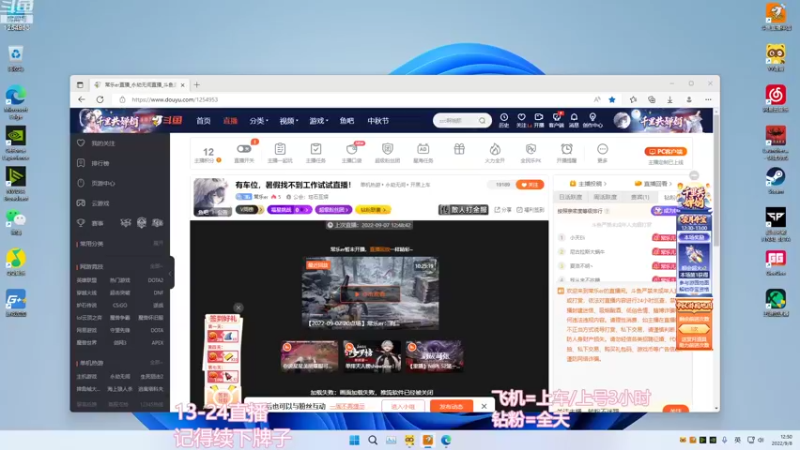The height and width of the screenshot is (450, 800).
Task: Open the alarm clock 开播提醒 icon
Action: pos(566,149)
